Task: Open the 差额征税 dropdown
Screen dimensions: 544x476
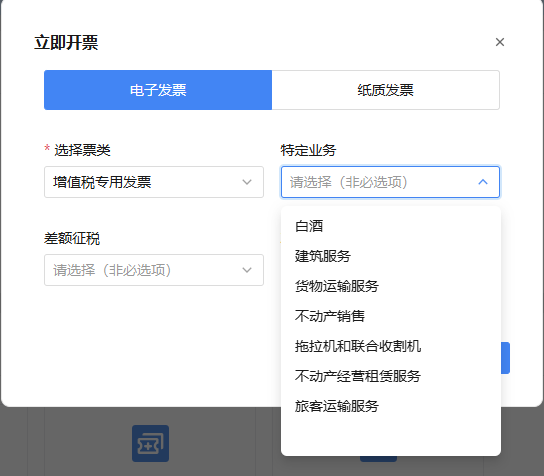Action: pos(154,270)
